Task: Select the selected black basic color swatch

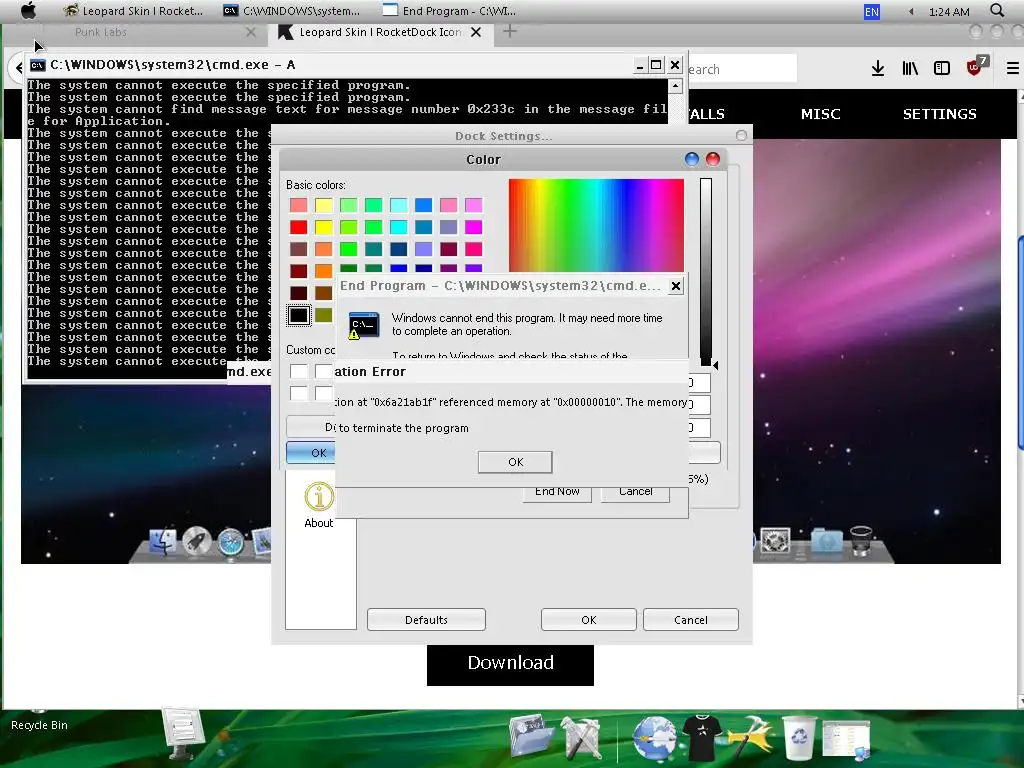Action: click(x=299, y=315)
